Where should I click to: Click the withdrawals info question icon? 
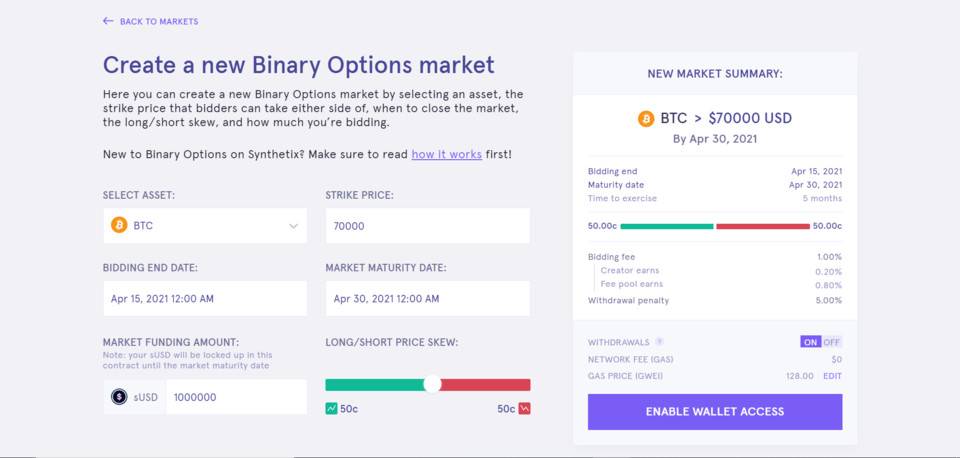pos(659,342)
